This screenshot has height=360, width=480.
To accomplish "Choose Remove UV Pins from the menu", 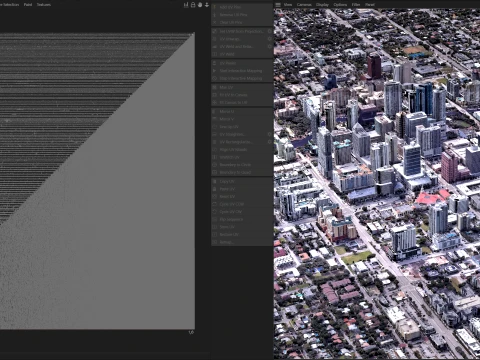I will (x=242, y=15).
